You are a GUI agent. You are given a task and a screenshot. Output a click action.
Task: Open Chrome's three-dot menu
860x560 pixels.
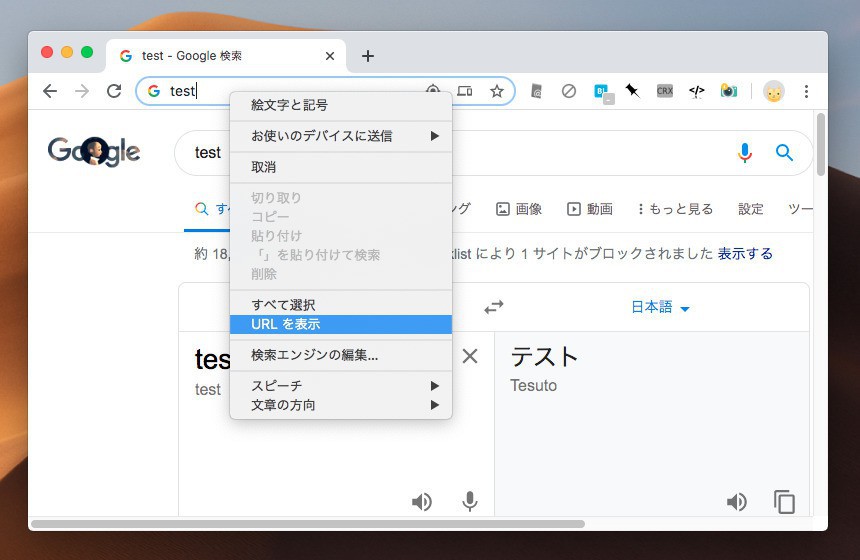click(806, 91)
